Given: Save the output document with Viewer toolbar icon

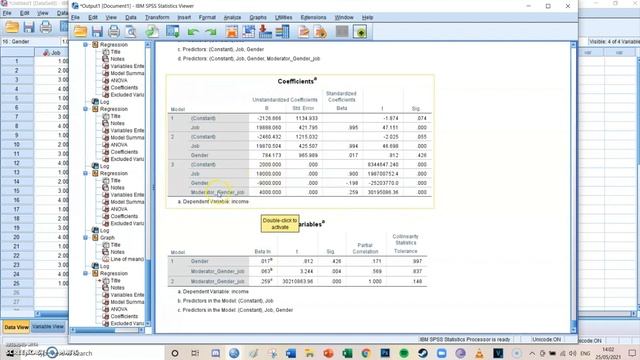Looking at the screenshot, I should coord(97,31).
